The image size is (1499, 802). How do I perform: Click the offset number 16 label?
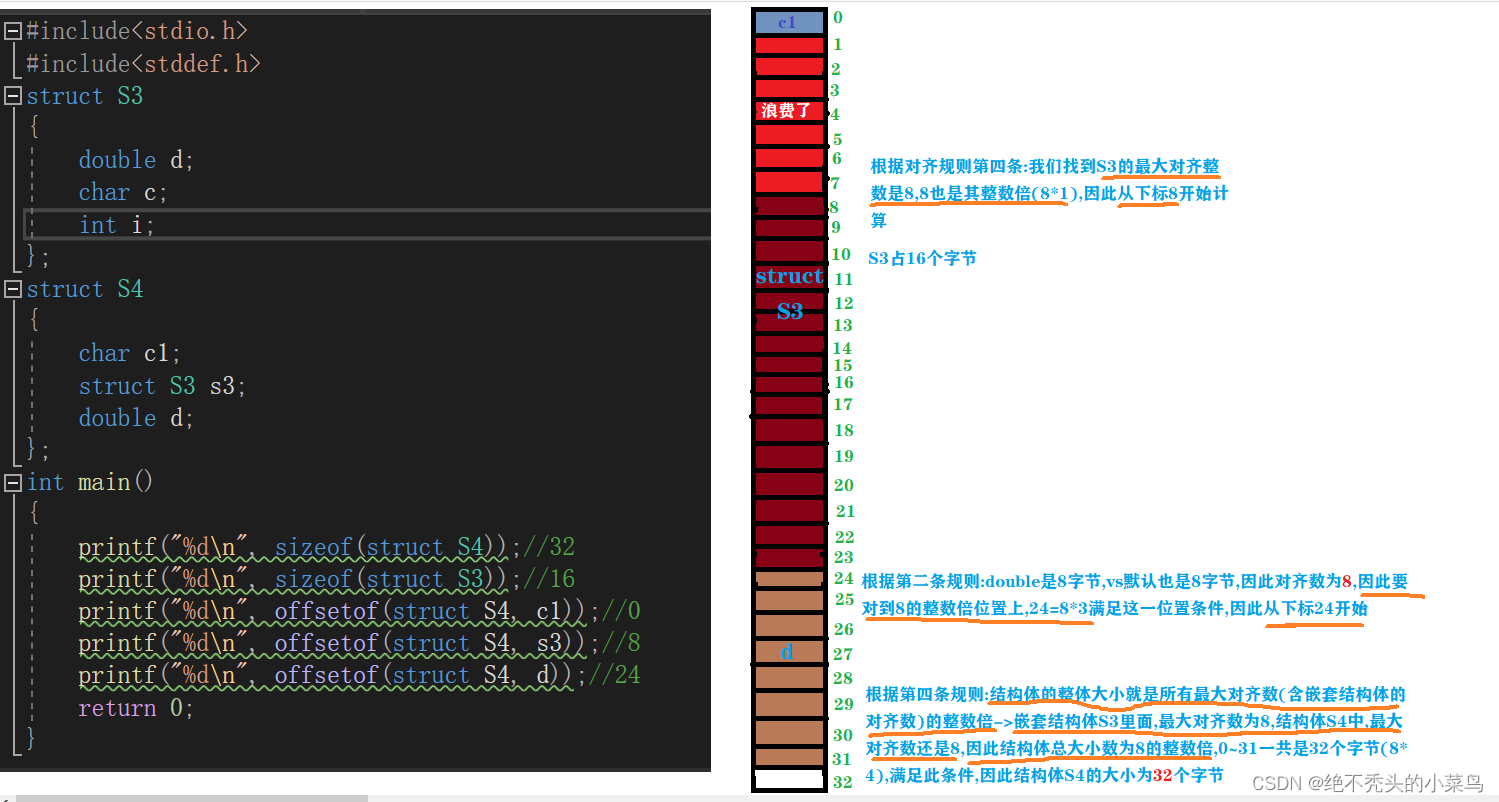(x=843, y=382)
